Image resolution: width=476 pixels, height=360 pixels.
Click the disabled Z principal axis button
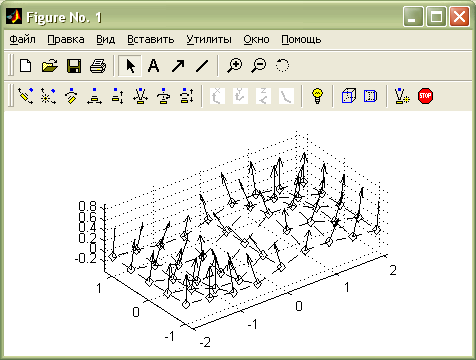coord(263,96)
